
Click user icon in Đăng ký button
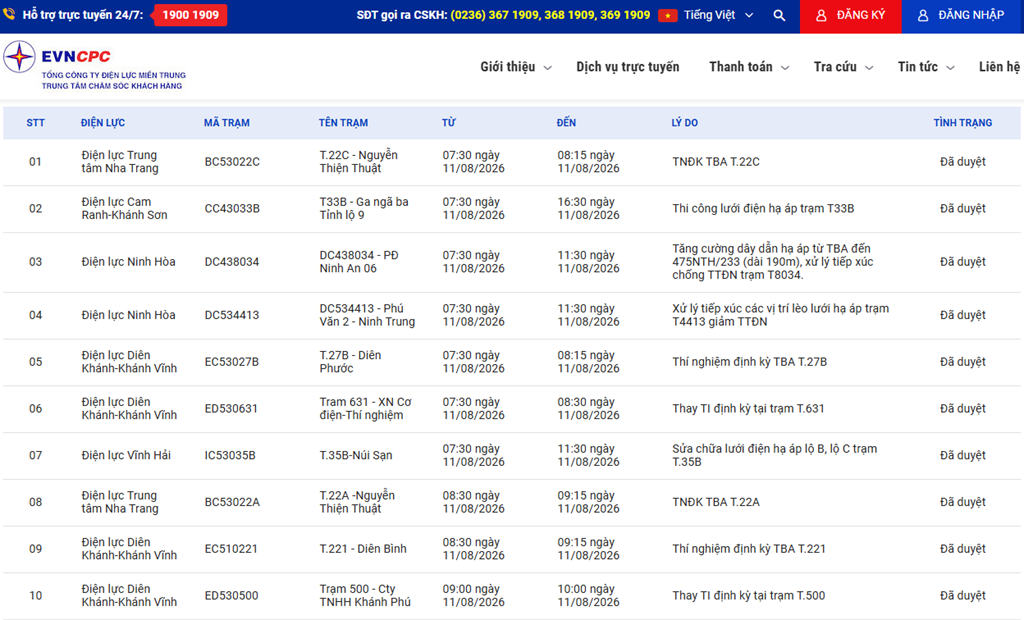click(822, 16)
